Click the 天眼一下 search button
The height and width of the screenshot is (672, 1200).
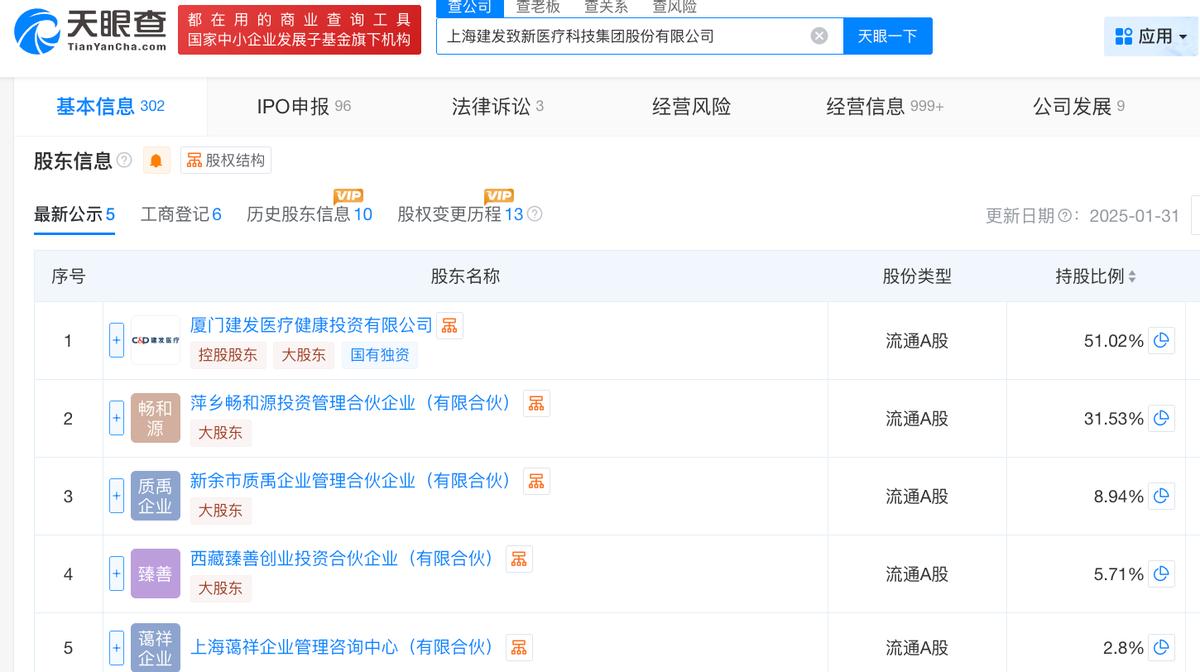[x=888, y=36]
